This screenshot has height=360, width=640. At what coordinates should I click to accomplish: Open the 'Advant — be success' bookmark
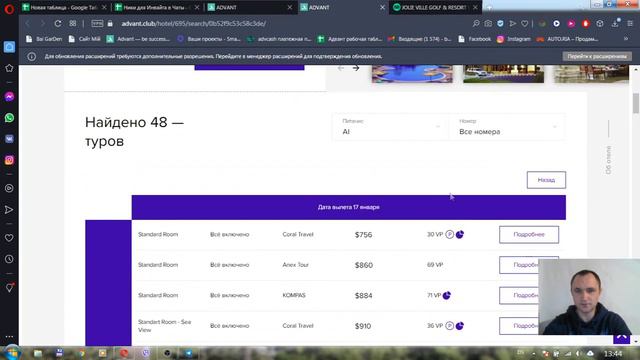tap(138, 39)
